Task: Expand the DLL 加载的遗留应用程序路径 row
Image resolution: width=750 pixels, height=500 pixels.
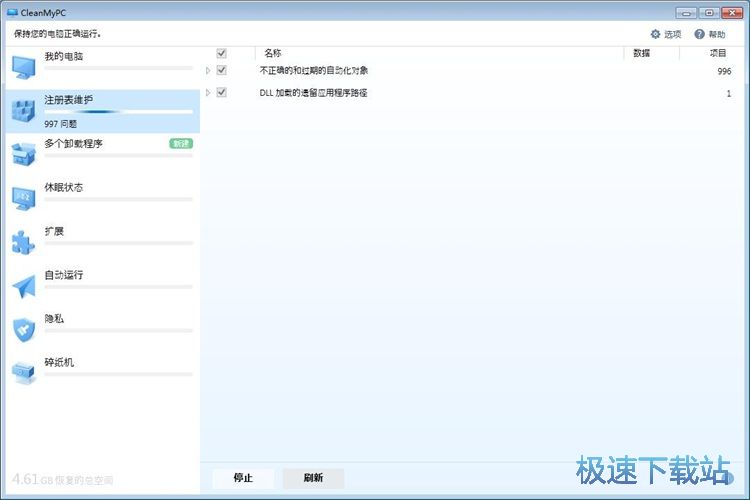Action: coord(208,92)
